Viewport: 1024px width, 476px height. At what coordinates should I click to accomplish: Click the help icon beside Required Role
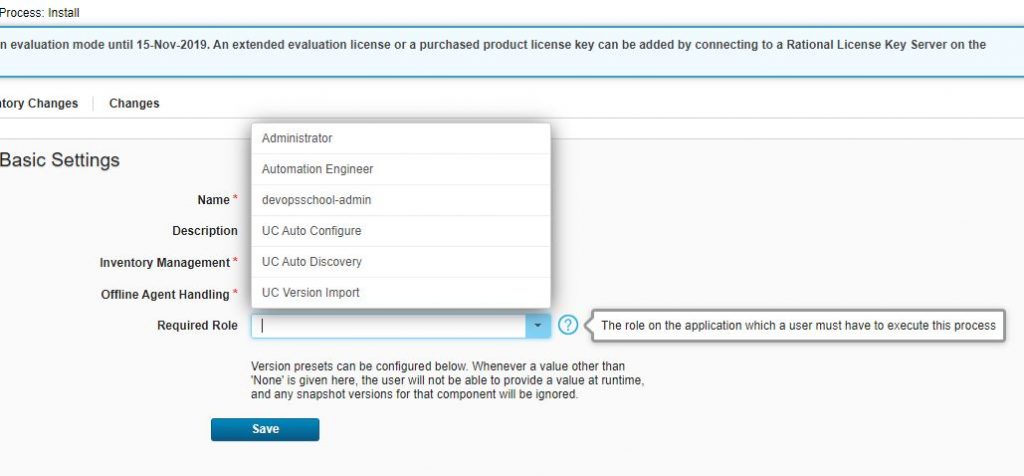[x=568, y=325]
